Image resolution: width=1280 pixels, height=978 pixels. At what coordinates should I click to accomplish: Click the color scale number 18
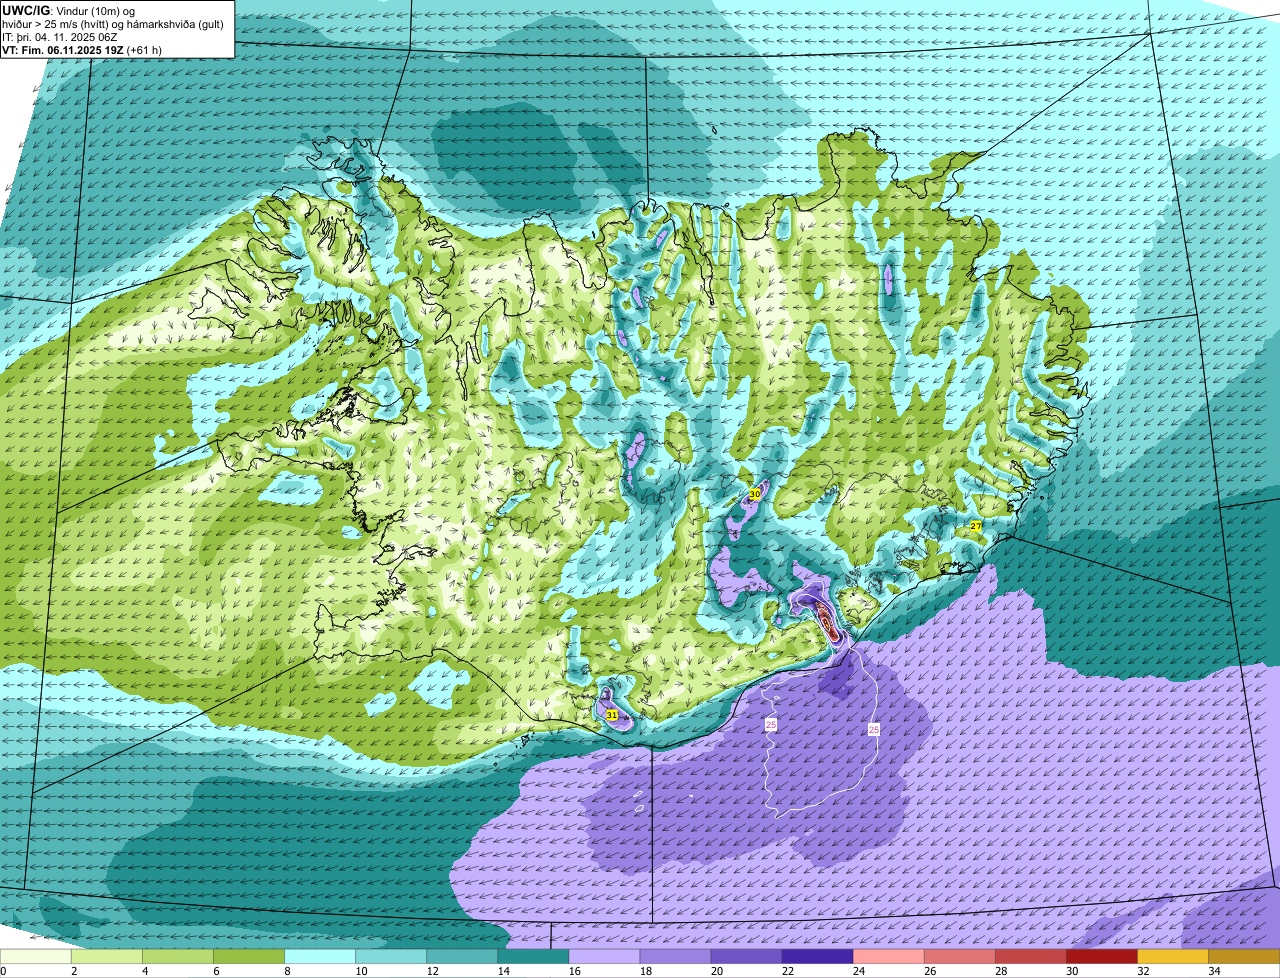[x=644, y=971]
